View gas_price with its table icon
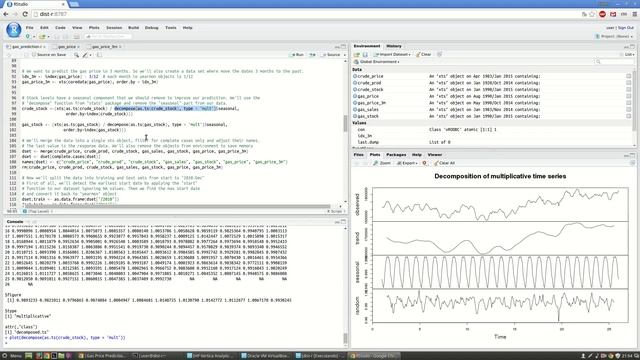 [x=629, y=96]
